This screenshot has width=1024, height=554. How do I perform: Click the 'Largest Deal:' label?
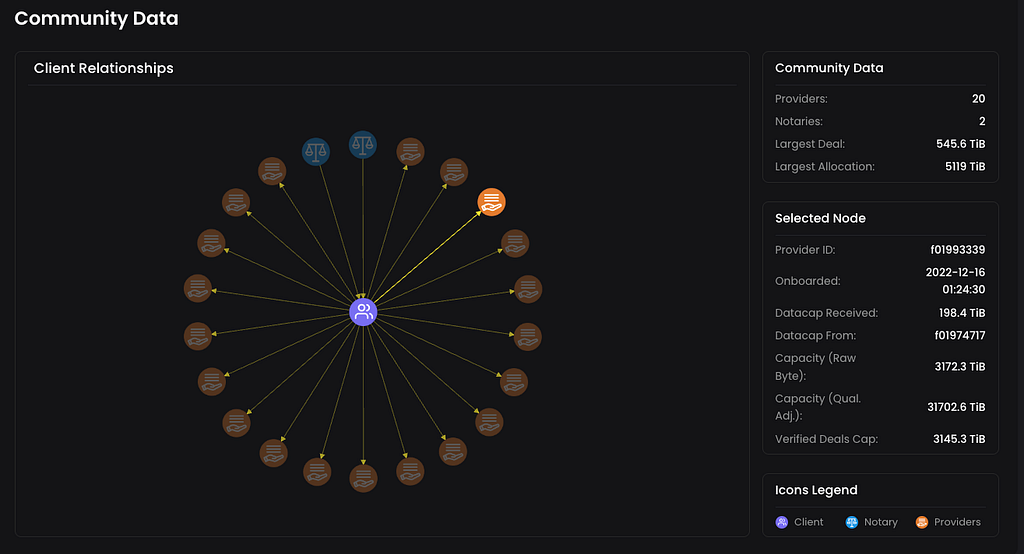810,144
